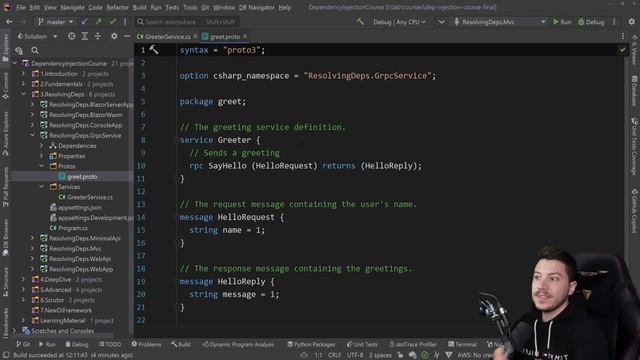Click the Git commit checkmark icon
Image resolution: width=640 pixels, height=360 pixels.
coord(112,22)
